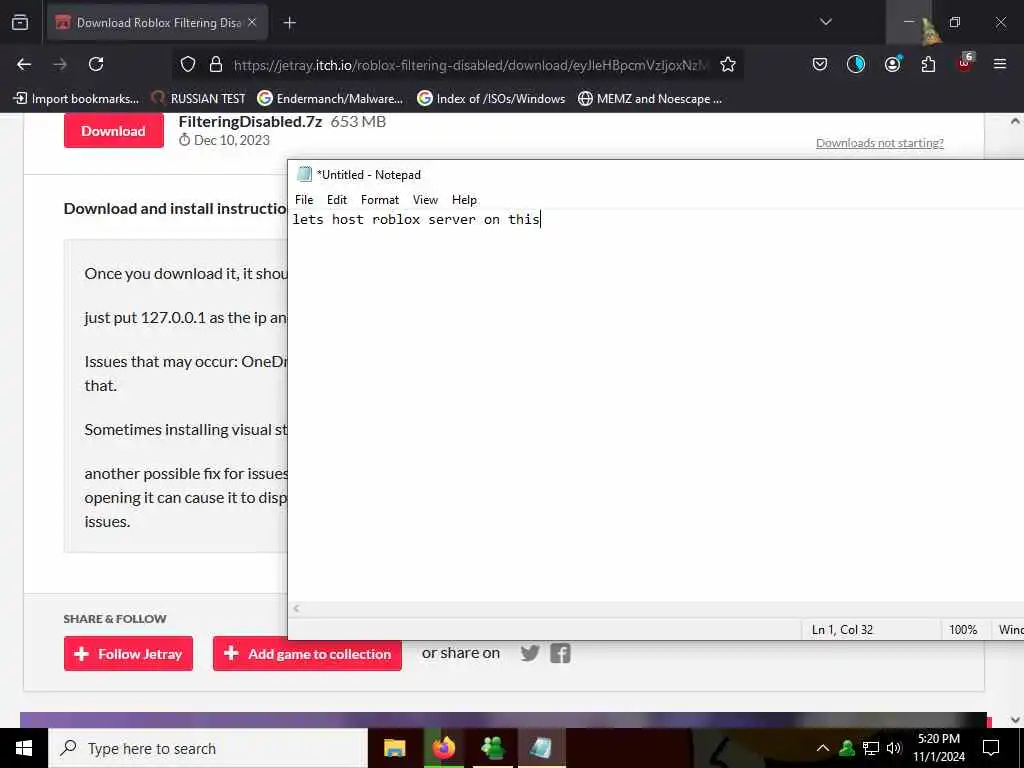The height and width of the screenshot is (768, 1024).
Task: Open Pocket save icon
Action: 820,64
